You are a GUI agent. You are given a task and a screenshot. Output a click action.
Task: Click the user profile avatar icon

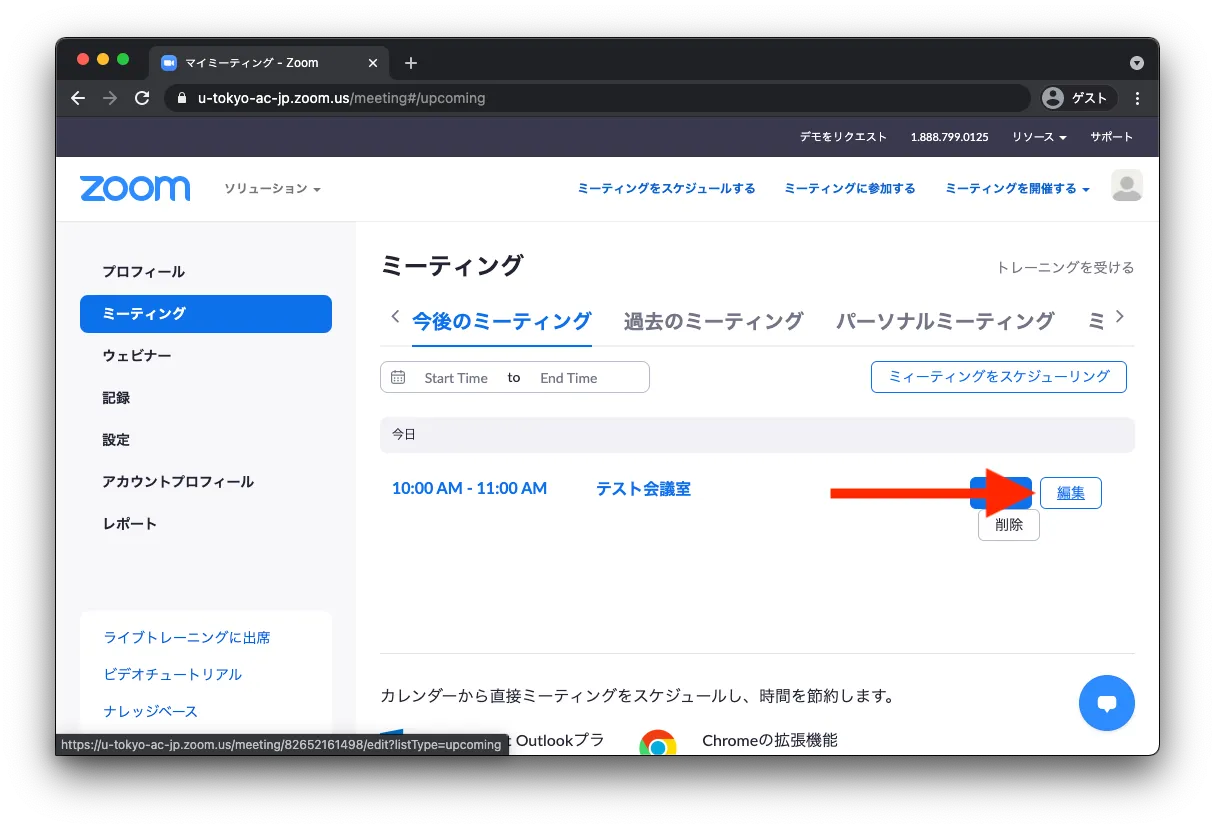pos(1127,186)
